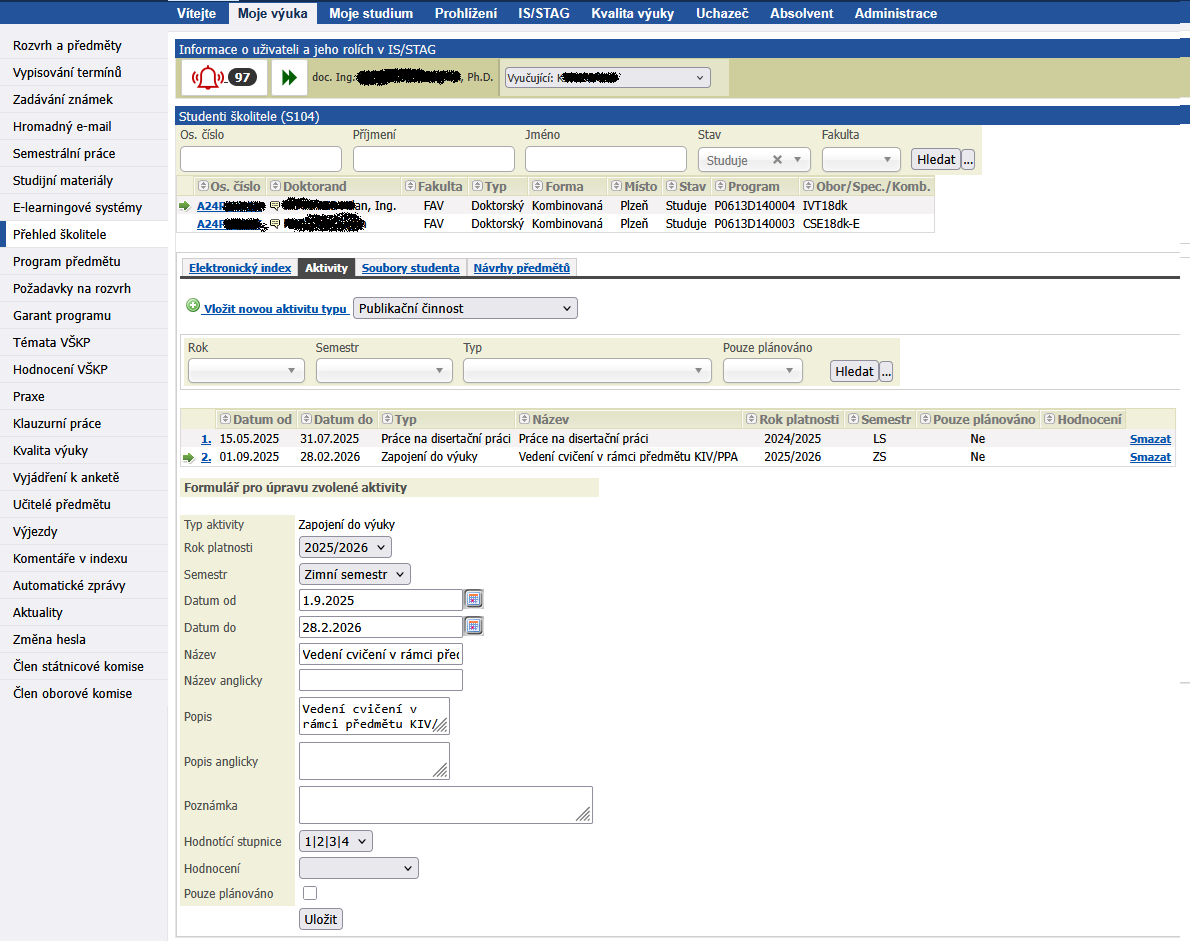Open the Hodnocení dropdown in the form
The height and width of the screenshot is (941, 1190).
[x=358, y=868]
